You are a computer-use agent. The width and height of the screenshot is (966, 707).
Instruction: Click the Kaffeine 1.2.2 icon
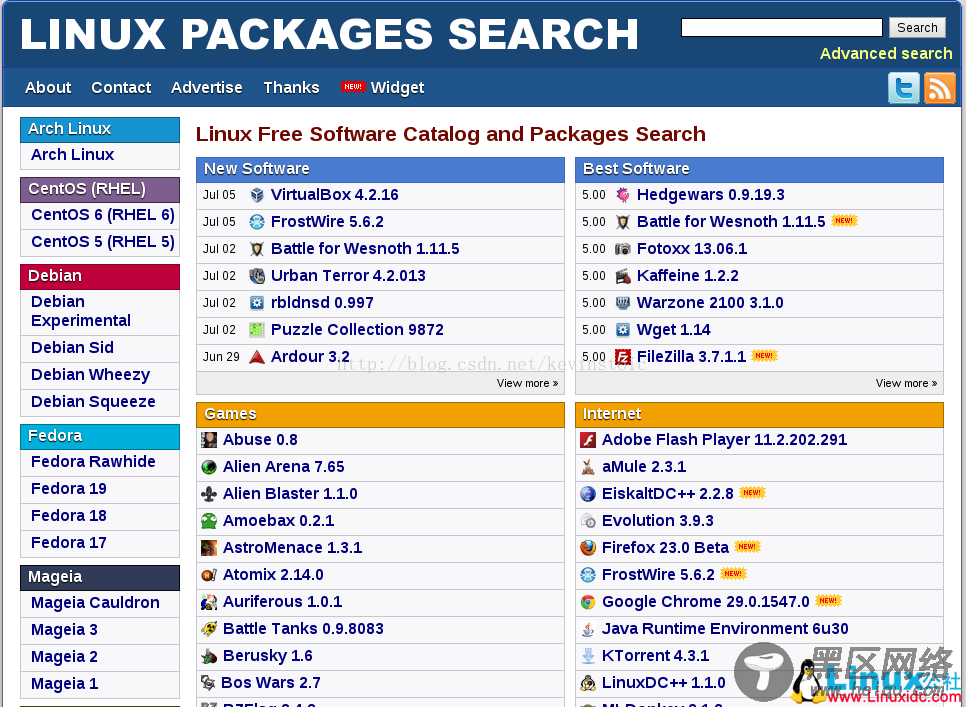[x=623, y=276]
